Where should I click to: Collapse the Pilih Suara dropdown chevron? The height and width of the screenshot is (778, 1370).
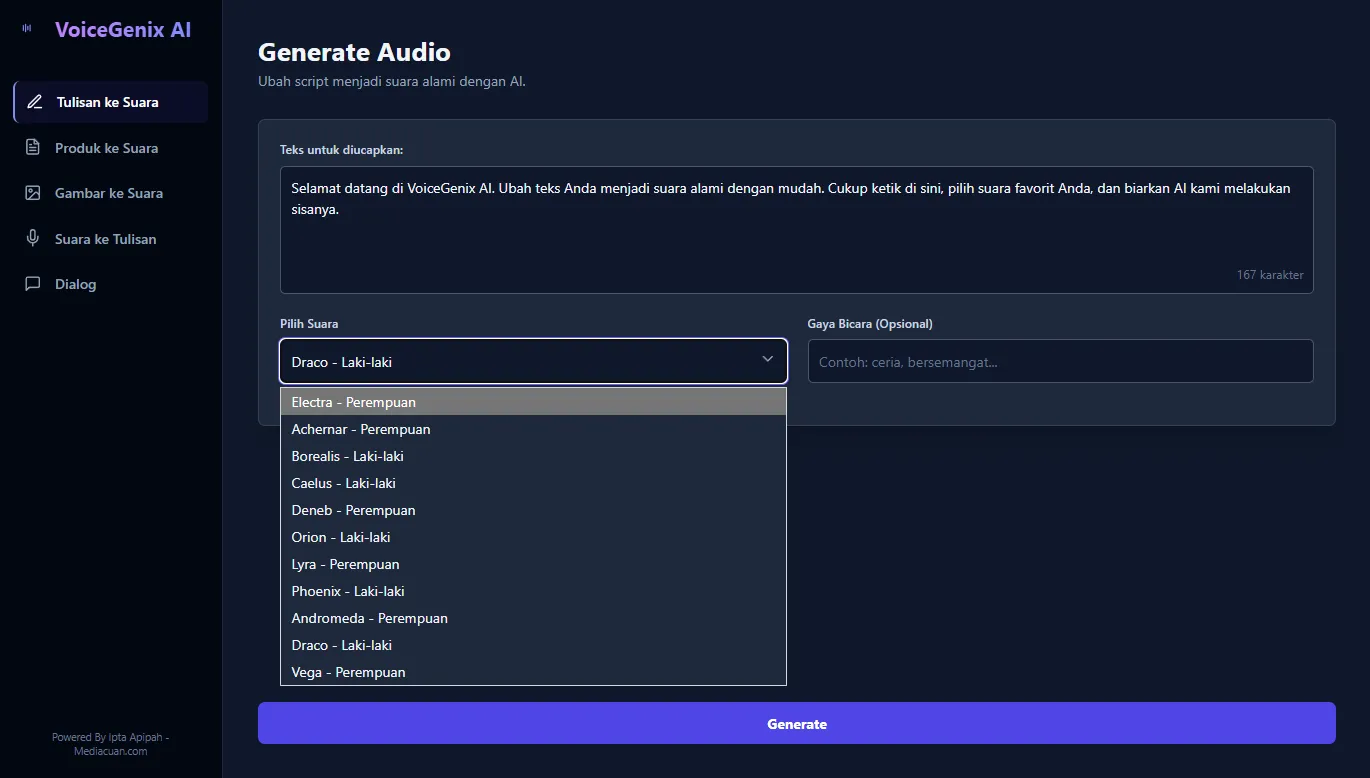[767, 360]
